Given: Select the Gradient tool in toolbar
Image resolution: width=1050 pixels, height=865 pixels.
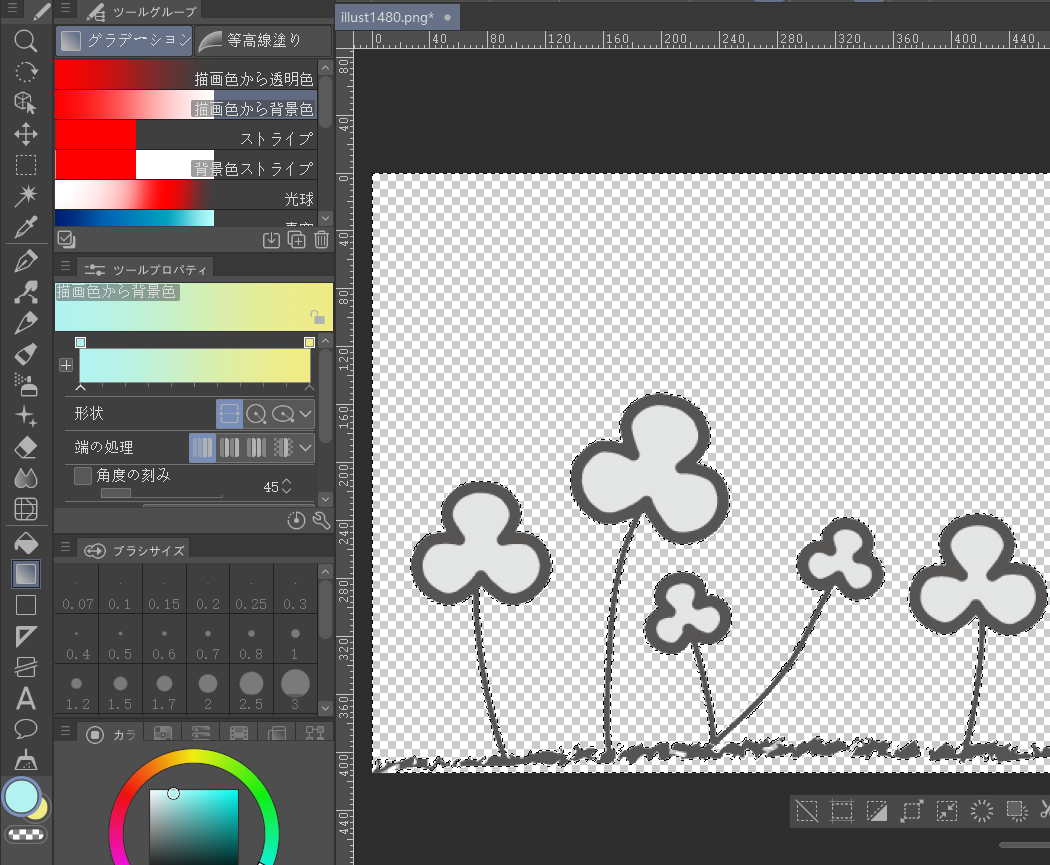Looking at the screenshot, I should 25,574.
